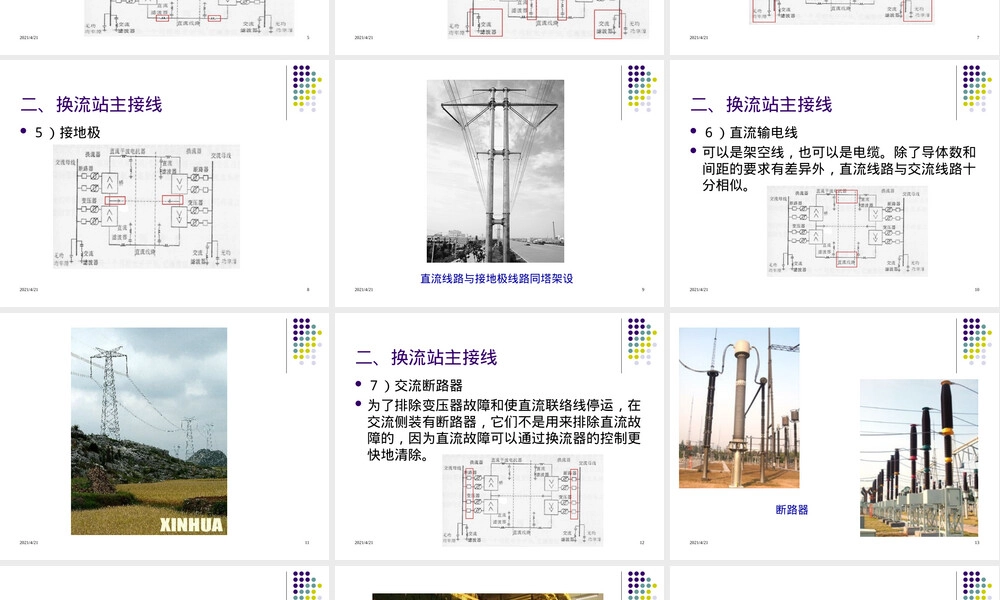This screenshot has height=600, width=1000.
Task: Click the 5）接地极 bullet text
Action: pos(67,133)
